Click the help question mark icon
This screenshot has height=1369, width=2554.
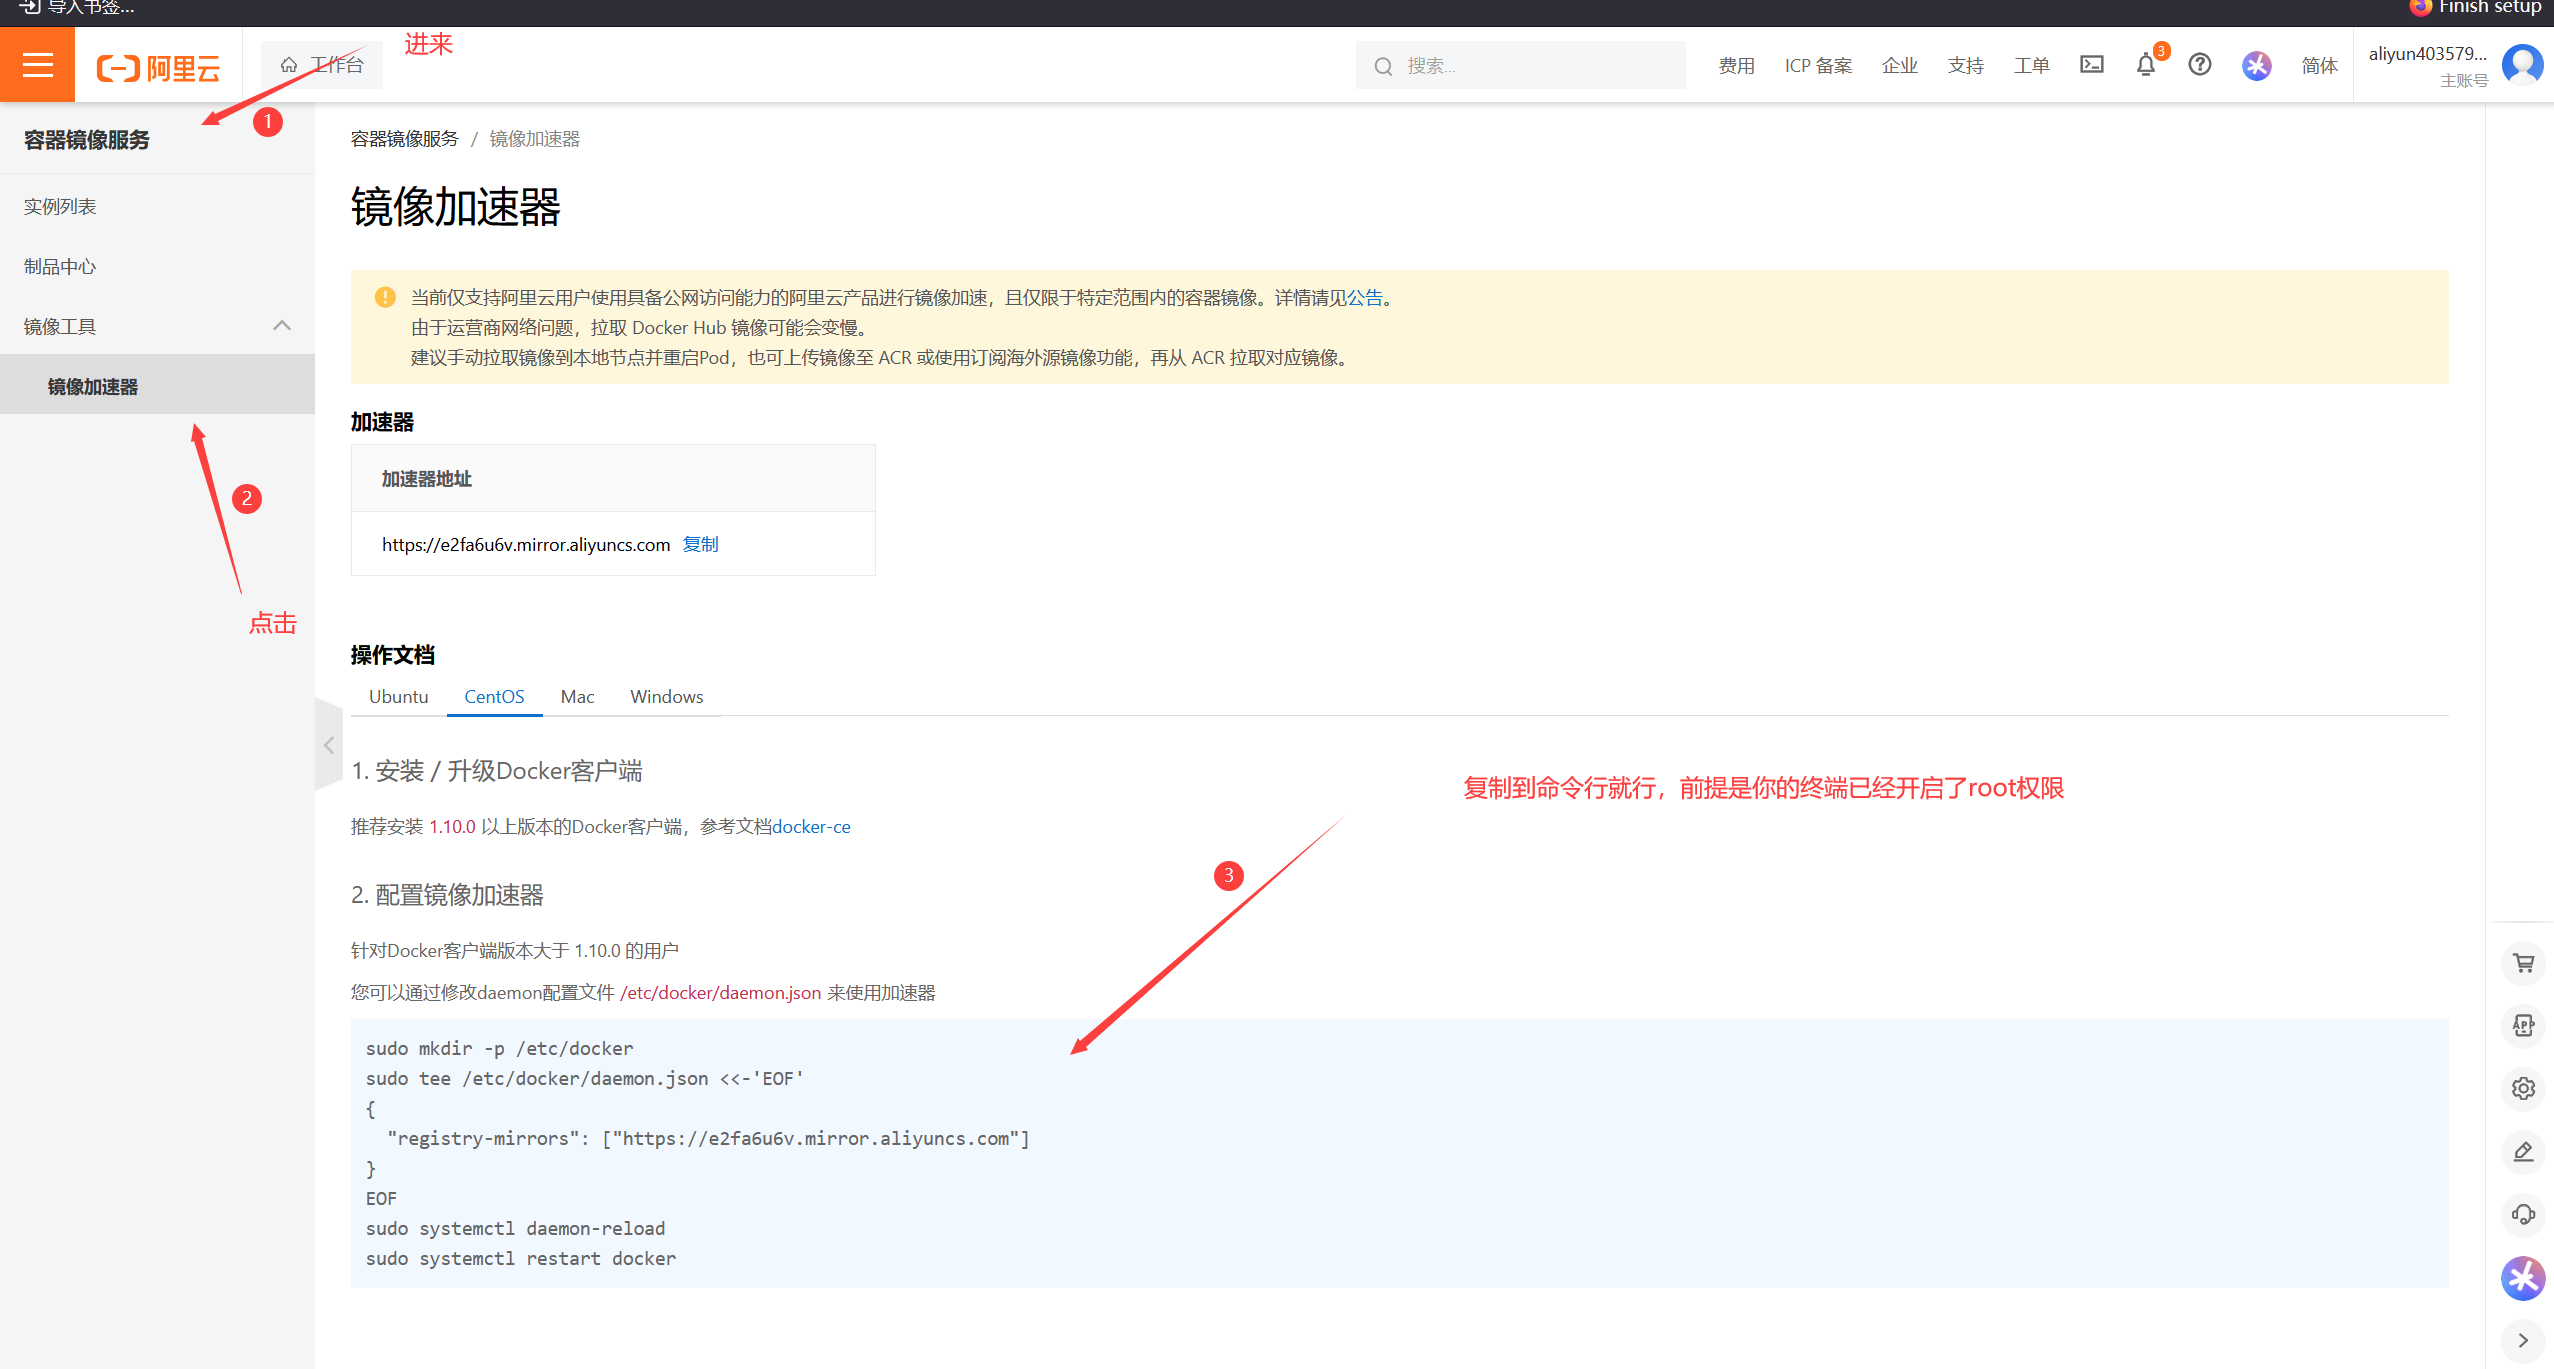tap(2199, 65)
